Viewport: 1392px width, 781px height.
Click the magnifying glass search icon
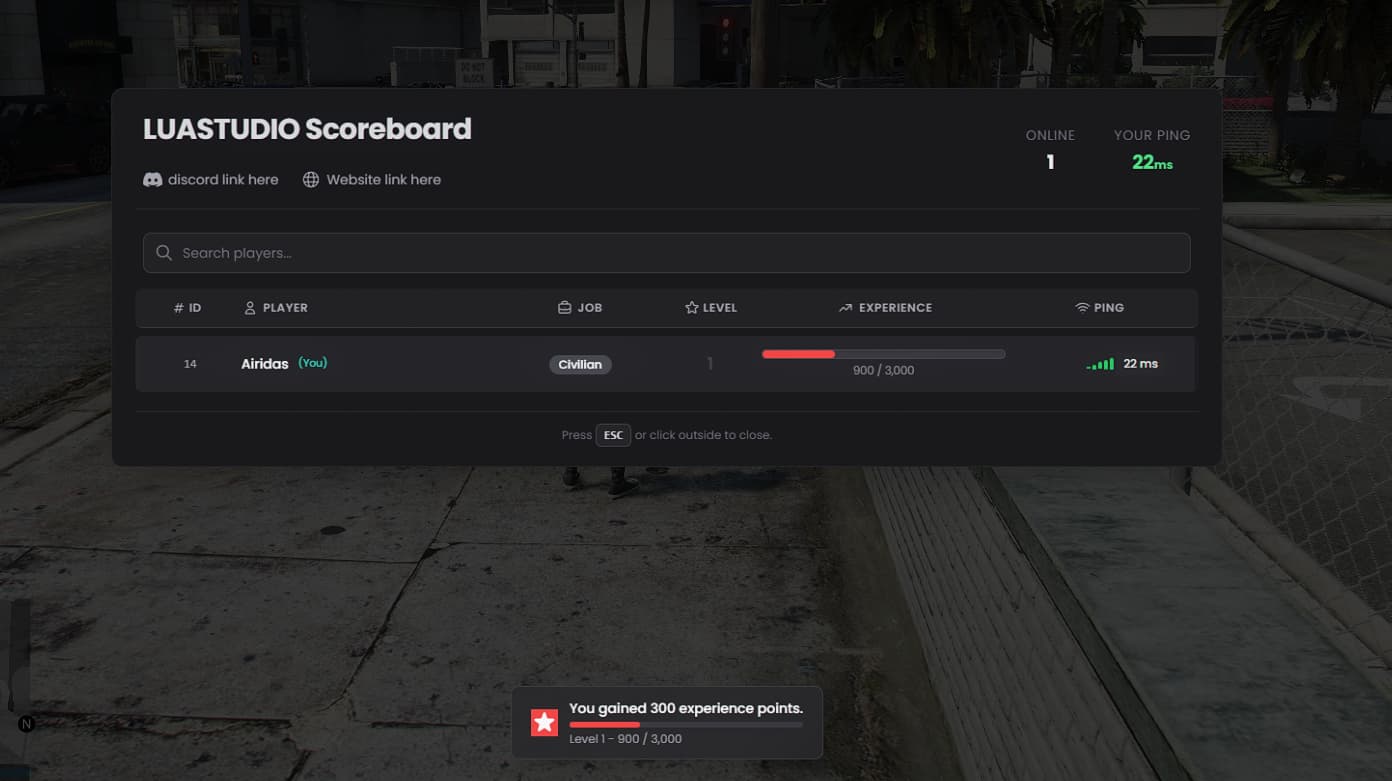point(164,252)
